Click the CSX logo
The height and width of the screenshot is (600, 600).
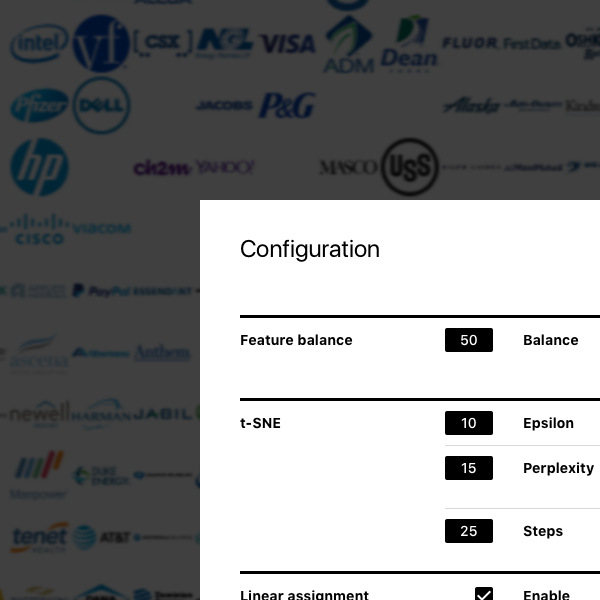[163, 43]
